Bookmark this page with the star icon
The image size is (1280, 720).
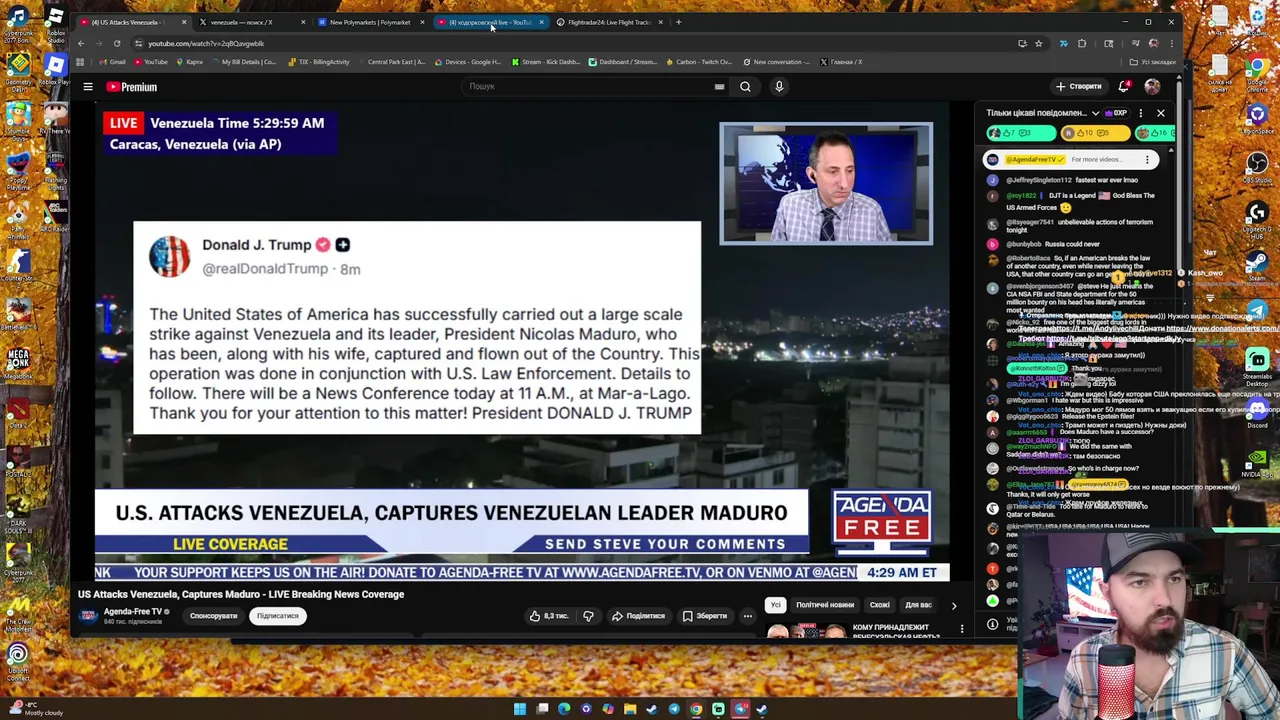pyautogui.click(x=1038, y=43)
